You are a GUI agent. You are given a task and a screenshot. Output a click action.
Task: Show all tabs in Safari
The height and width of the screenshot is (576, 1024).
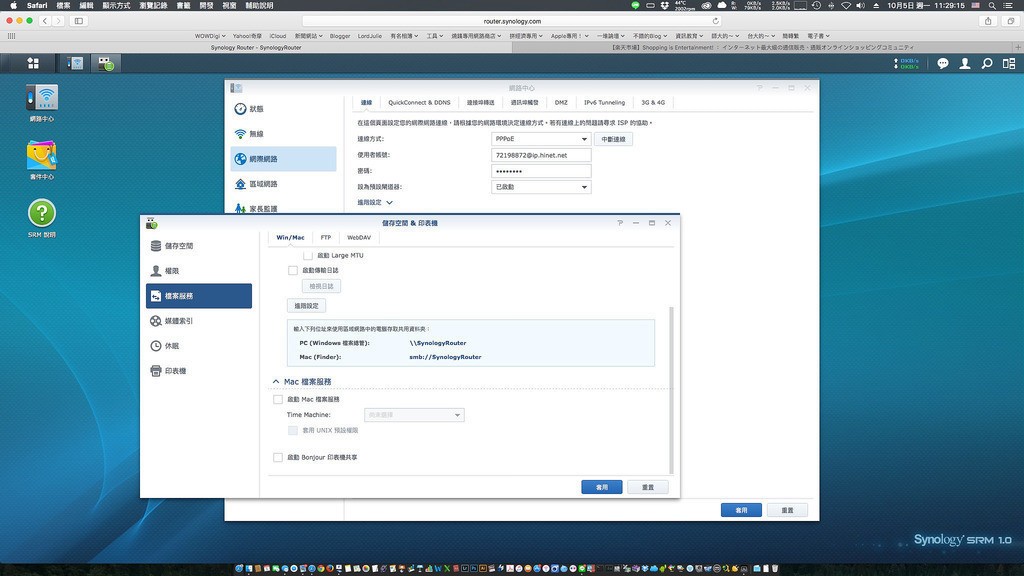point(1010,21)
